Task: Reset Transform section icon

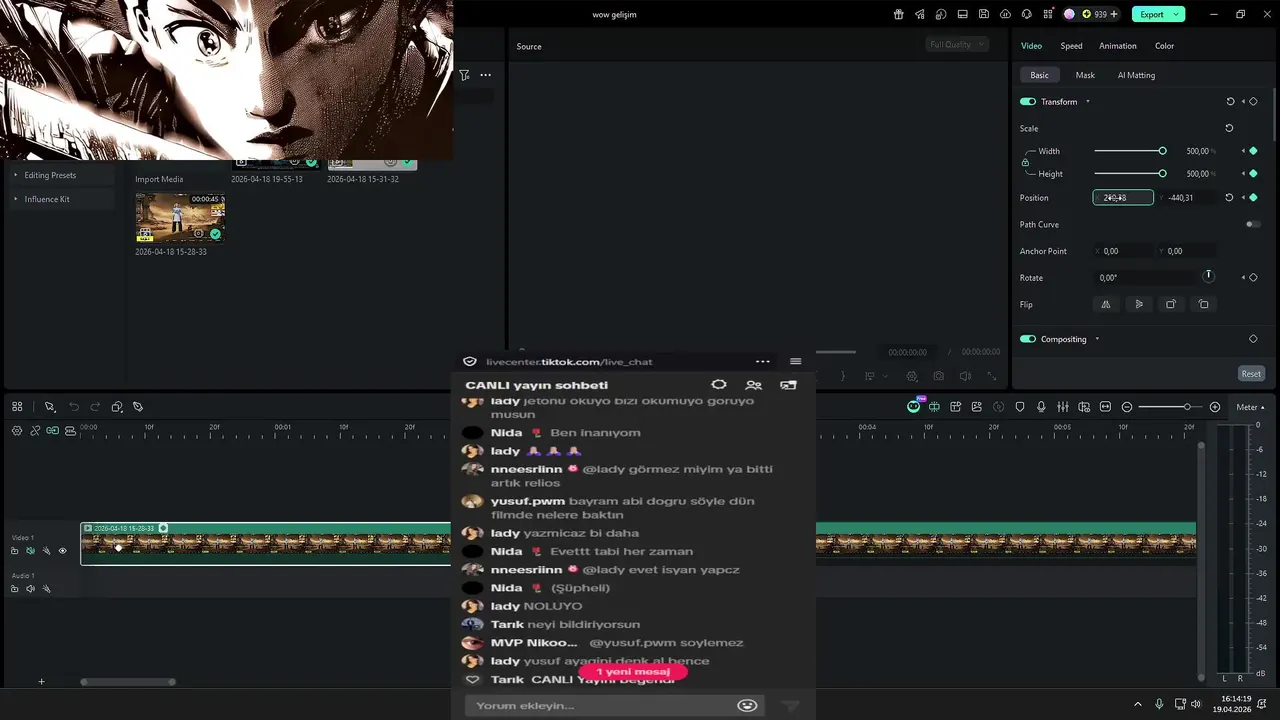Action: (1230, 102)
